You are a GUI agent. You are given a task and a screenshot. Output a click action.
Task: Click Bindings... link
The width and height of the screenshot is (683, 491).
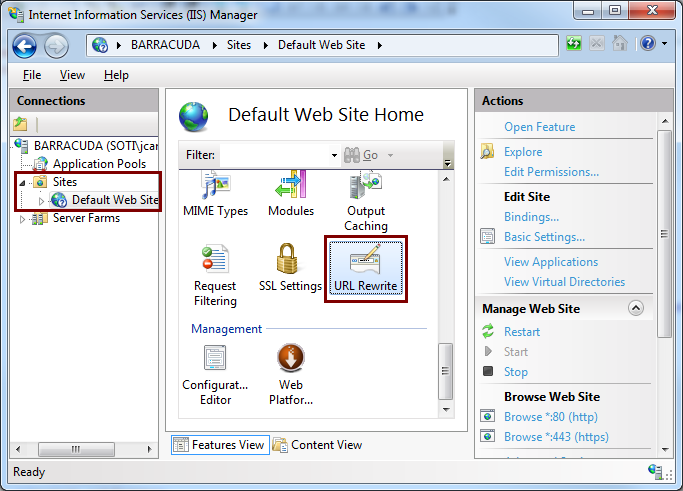click(x=531, y=217)
